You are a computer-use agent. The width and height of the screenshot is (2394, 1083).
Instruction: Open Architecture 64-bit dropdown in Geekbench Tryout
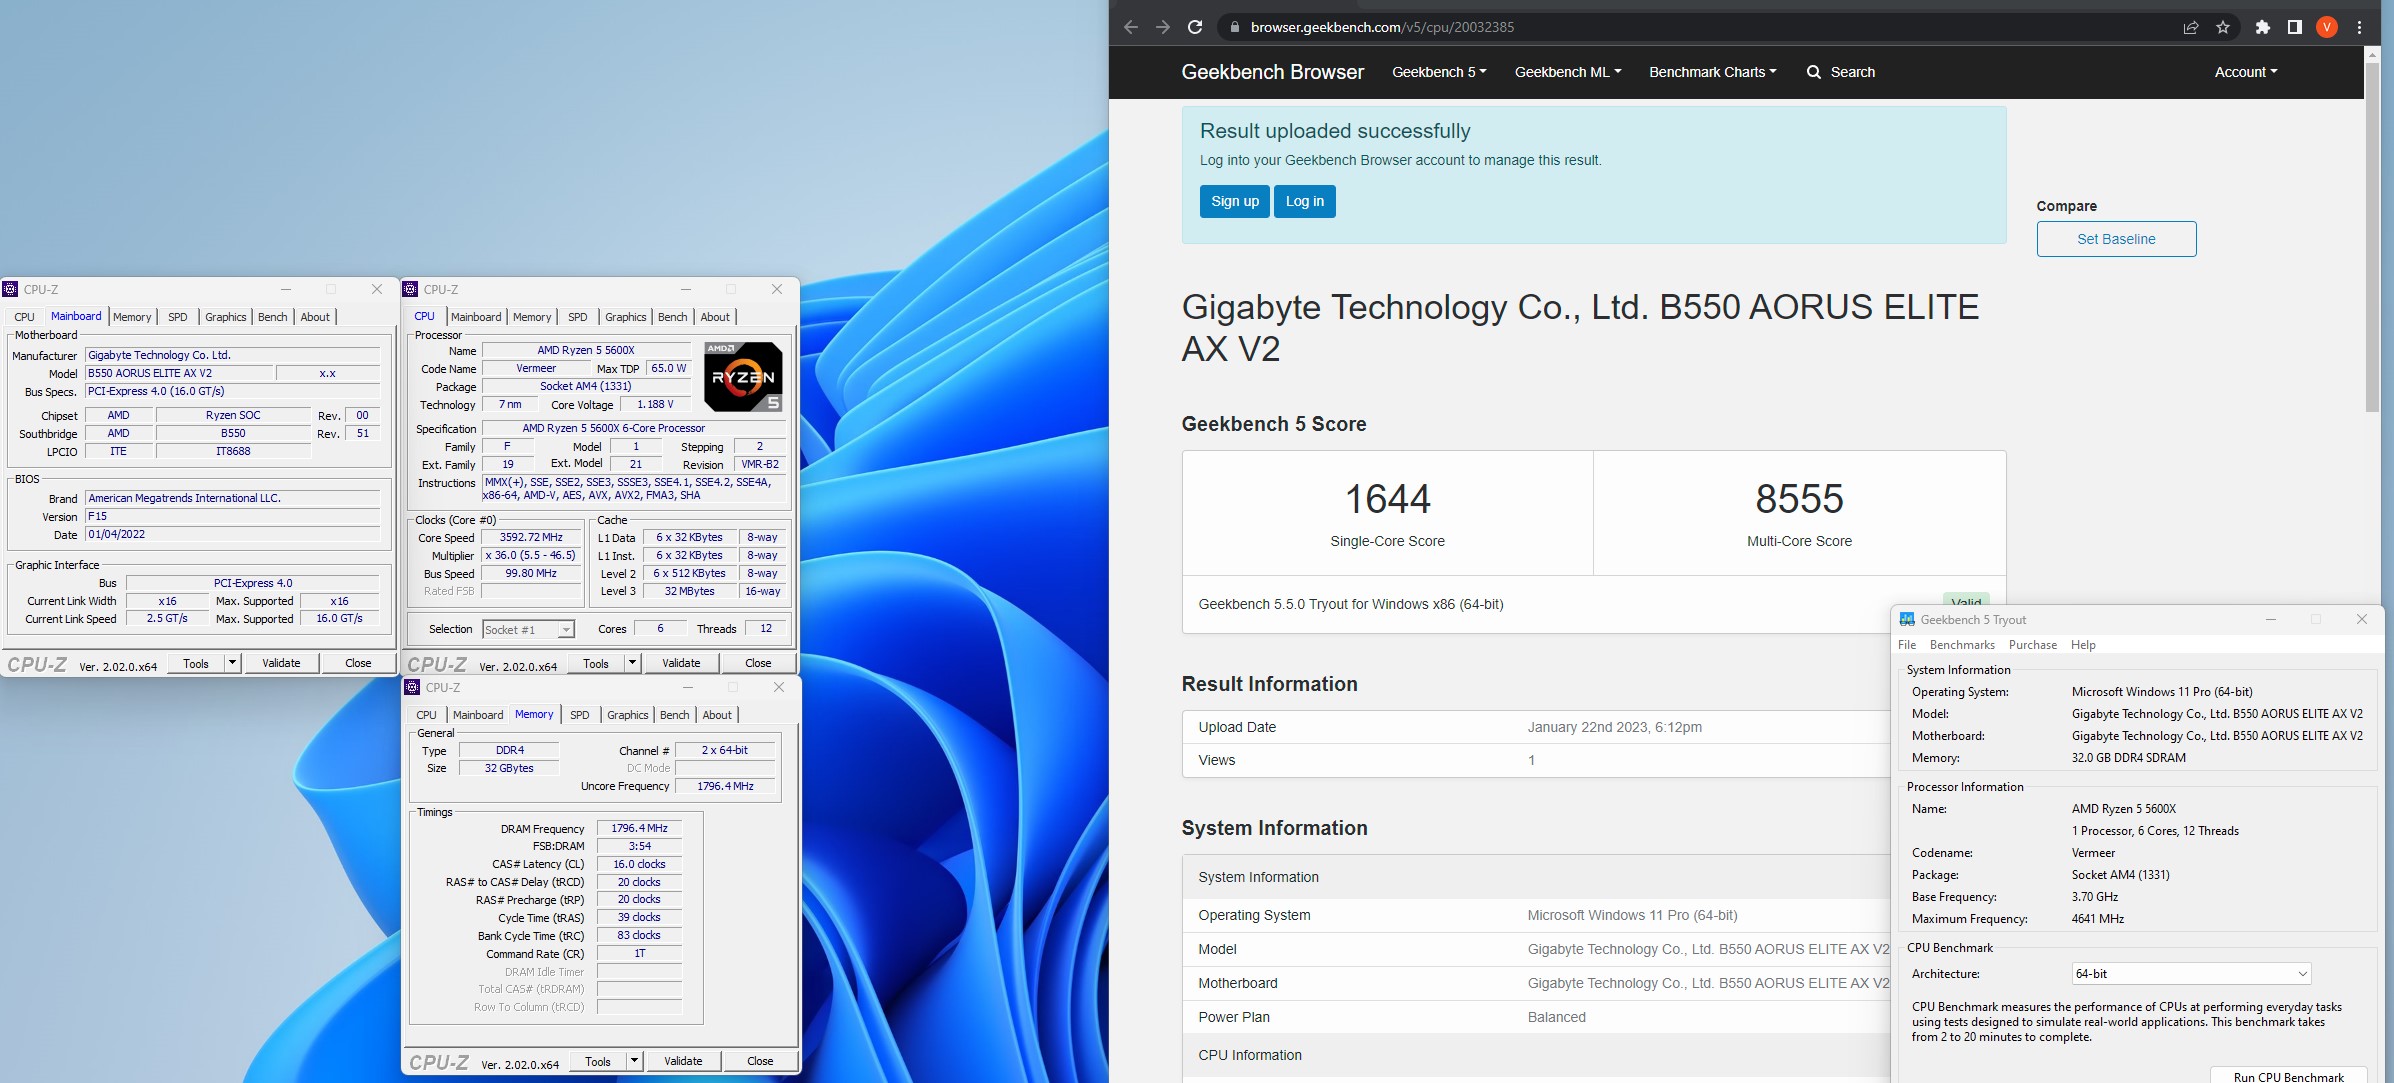pos(2191,973)
